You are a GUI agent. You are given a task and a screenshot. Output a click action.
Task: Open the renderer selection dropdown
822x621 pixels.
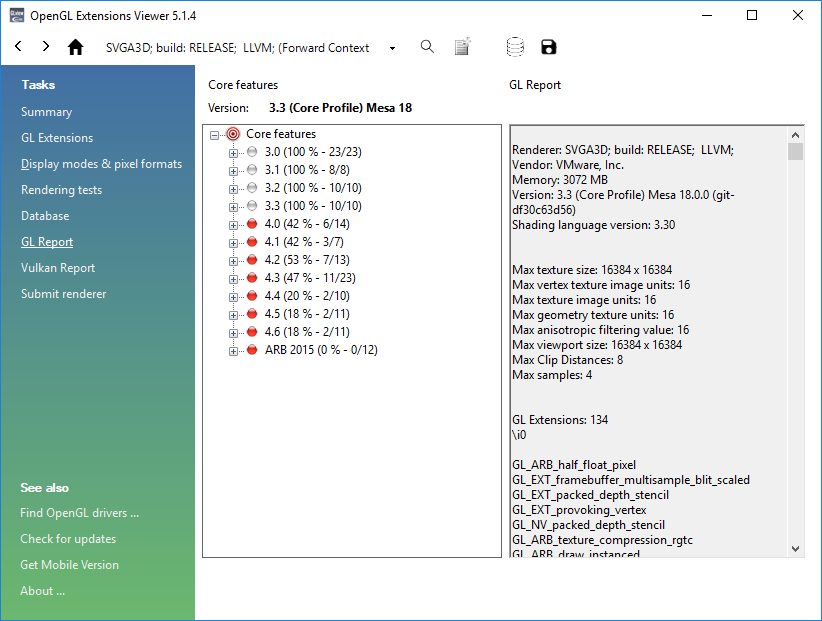[393, 46]
